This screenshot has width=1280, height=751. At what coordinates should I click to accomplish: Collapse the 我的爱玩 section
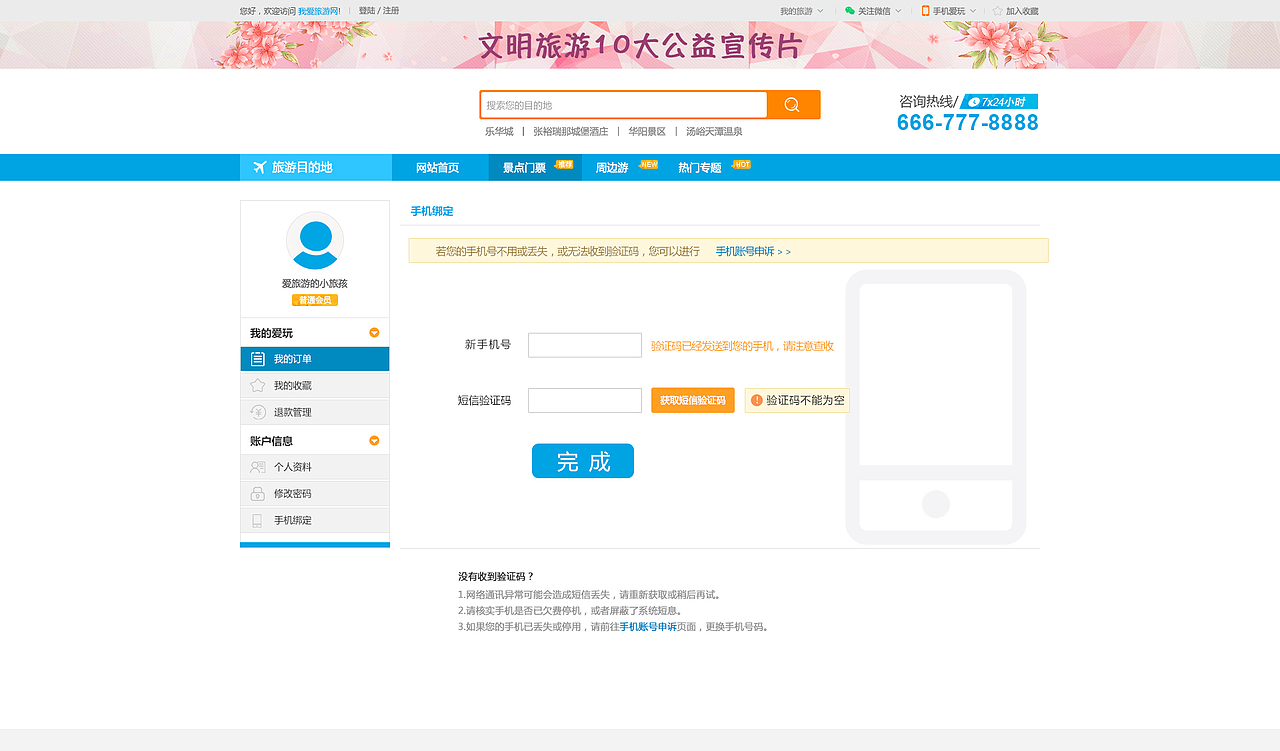[x=374, y=332]
